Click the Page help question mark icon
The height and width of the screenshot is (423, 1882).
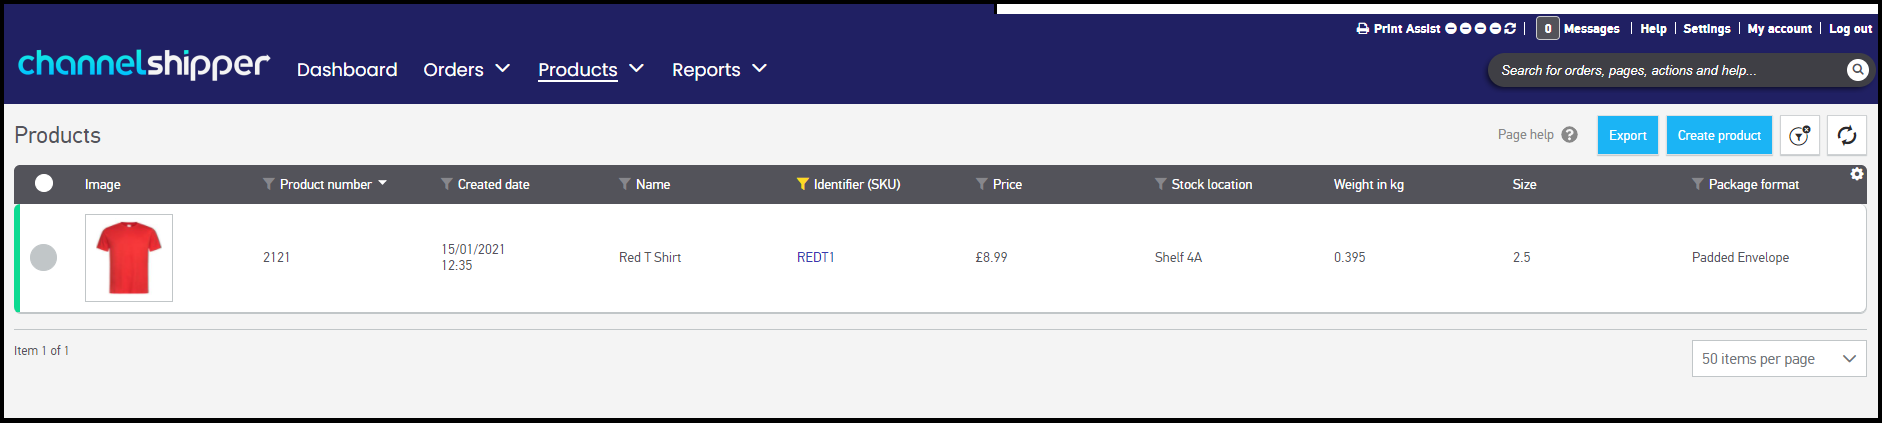(1570, 134)
